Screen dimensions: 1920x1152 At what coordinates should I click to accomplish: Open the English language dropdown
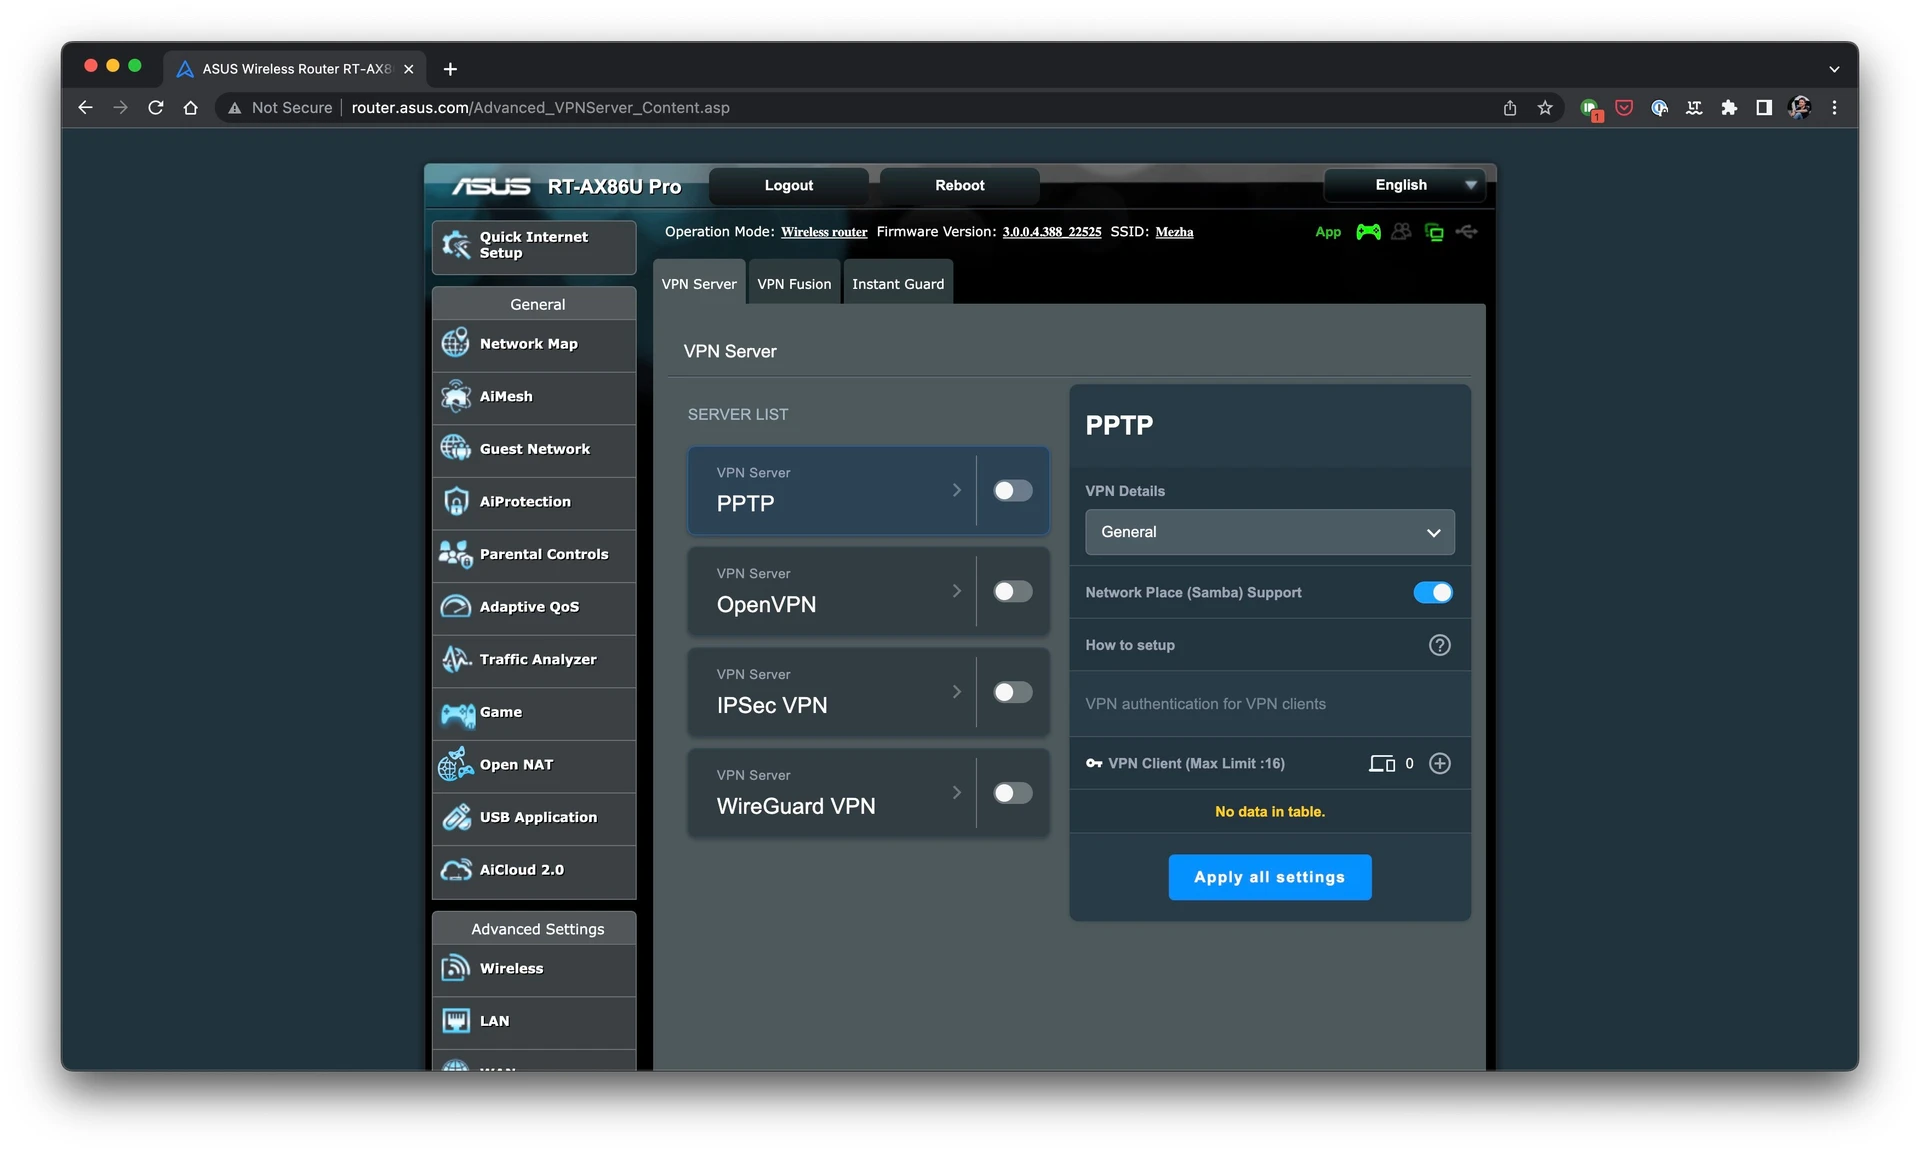(x=1404, y=185)
